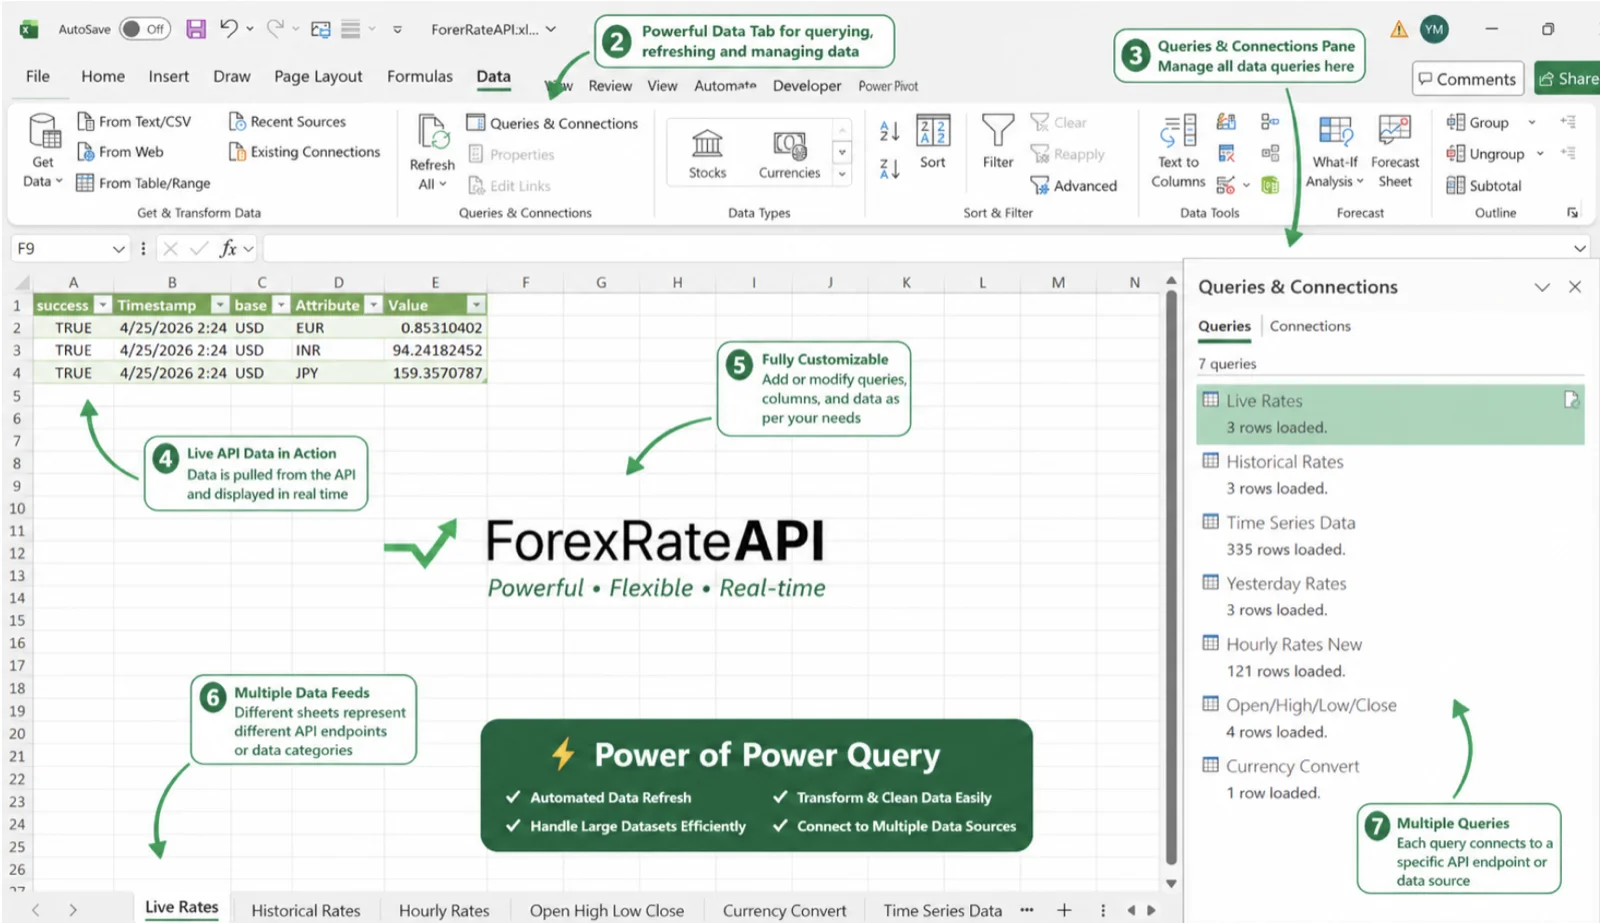Click the formula bar input field

[x=915, y=248]
